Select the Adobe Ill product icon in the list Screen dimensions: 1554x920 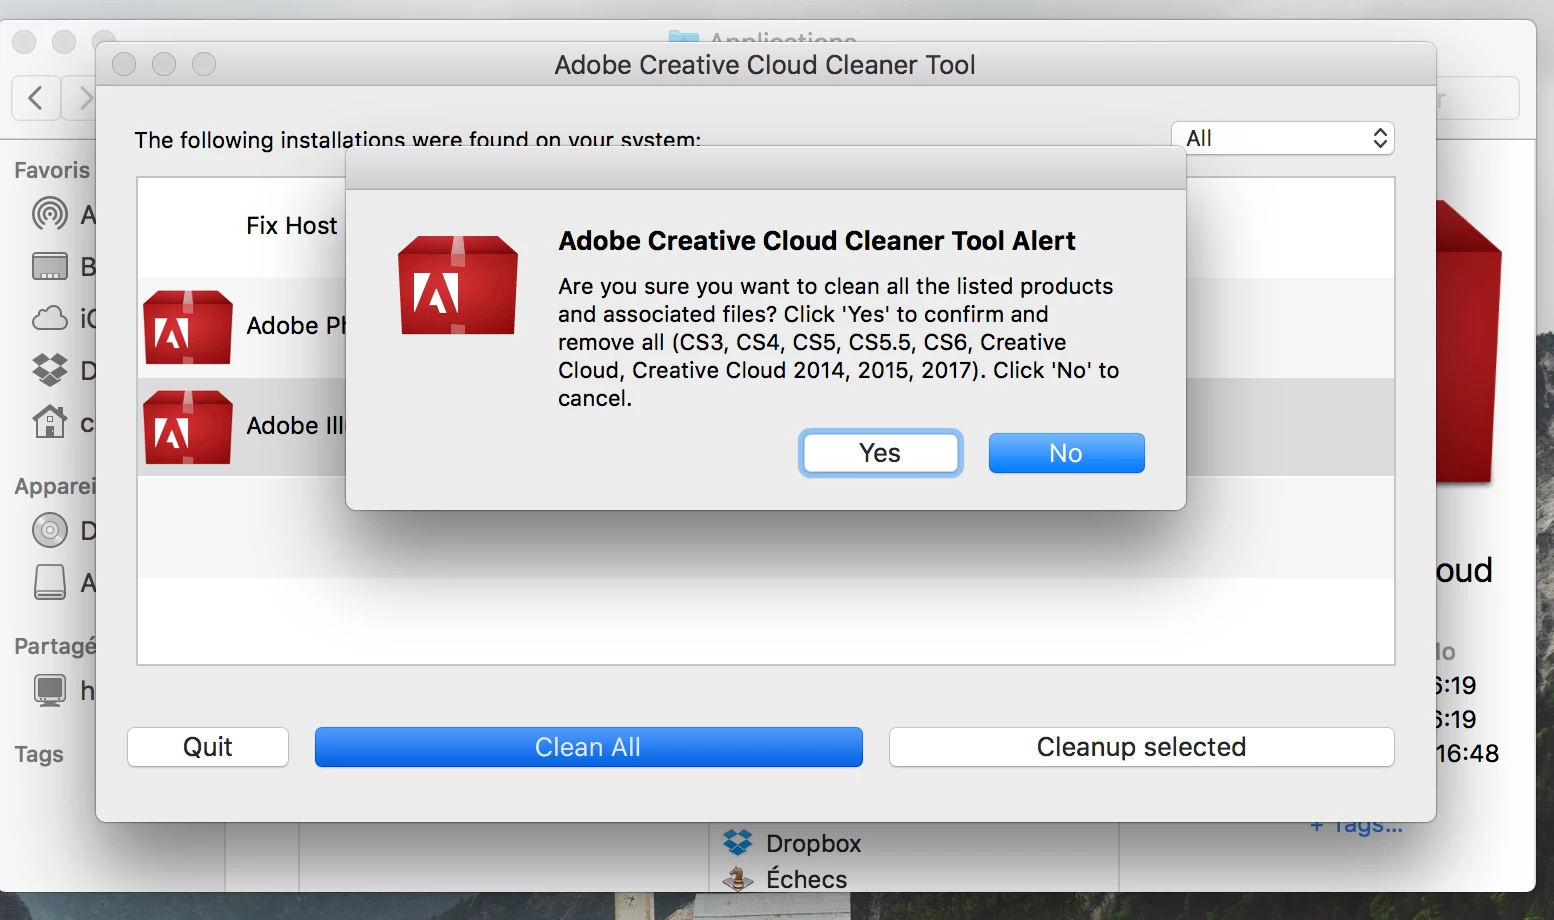[x=188, y=427]
